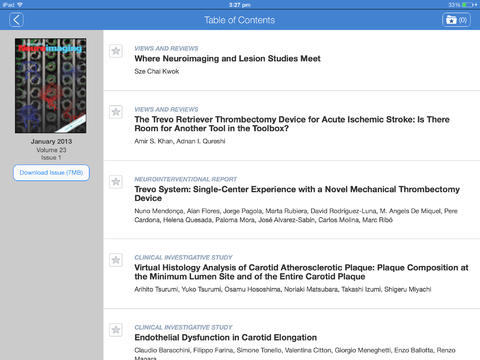Open Endothelial Dysfunction in Carotid Elongation
This screenshot has height=360, width=480.
tap(226, 337)
